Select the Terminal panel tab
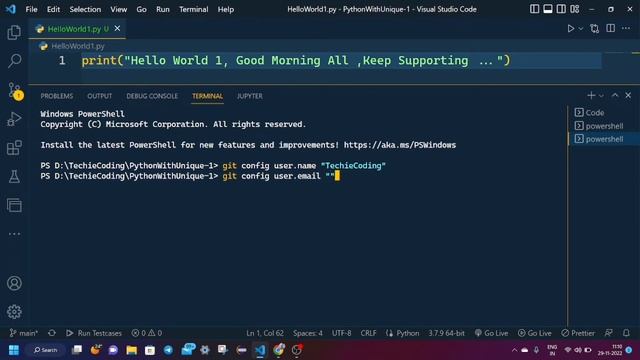Image resolution: width=640 pixels, height=360 pixels. pyautogui.click(x=207, y=96)
